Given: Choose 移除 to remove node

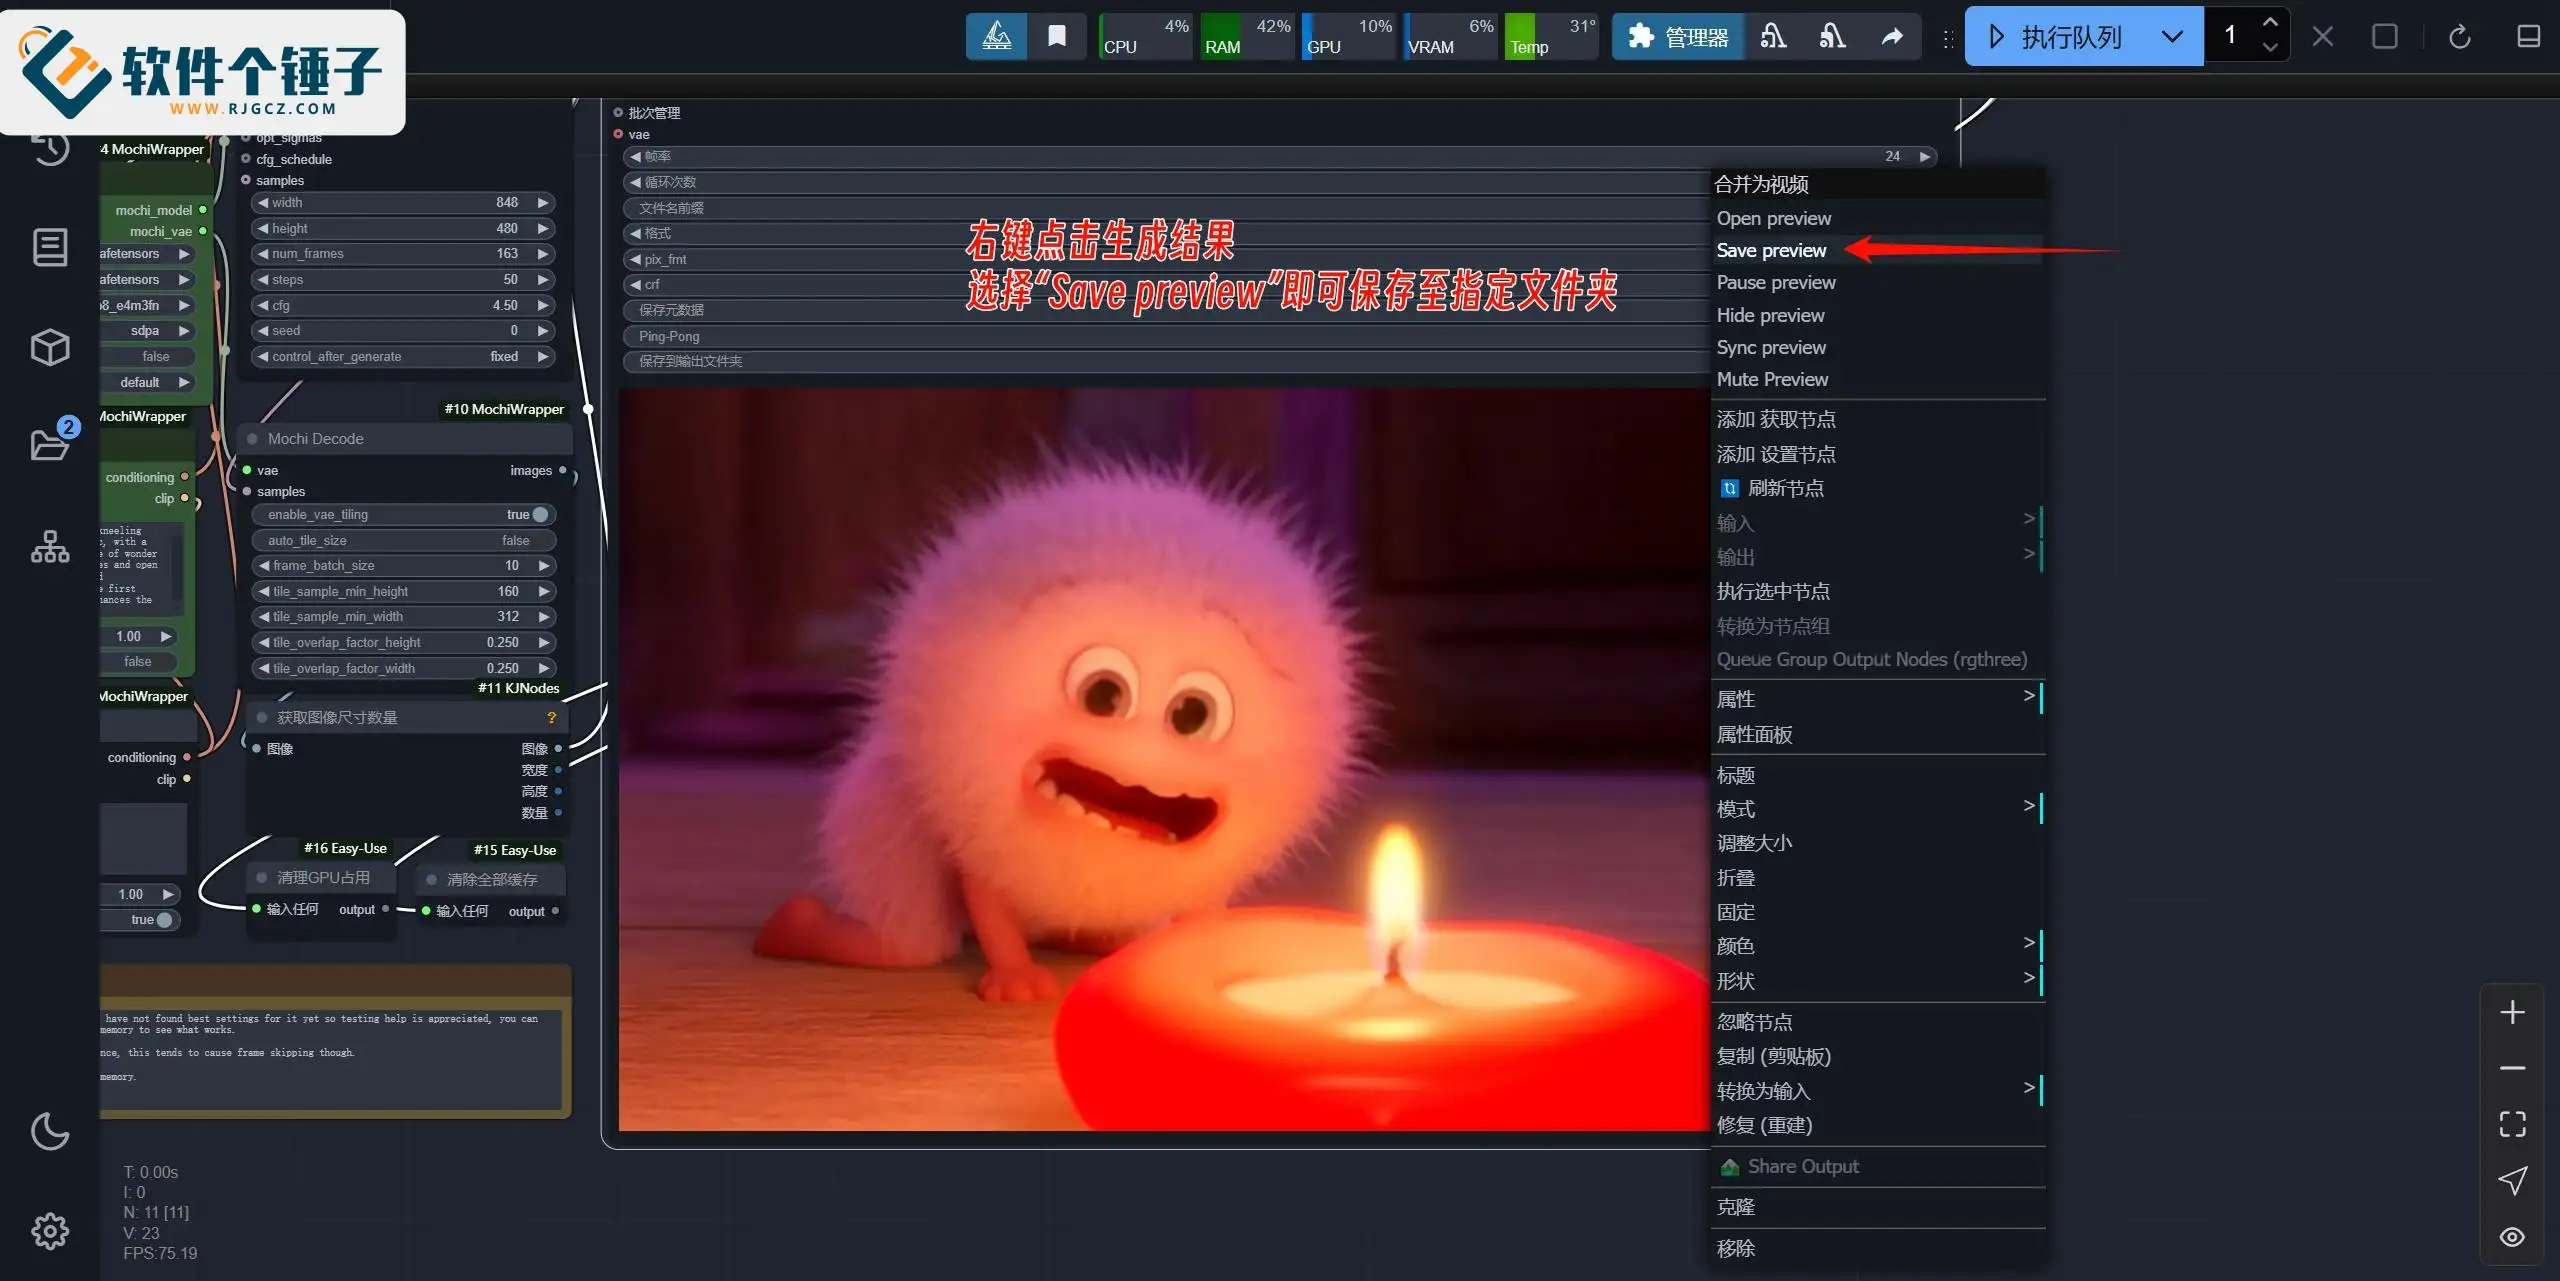Looking at the screenshot, I should (x=1877, y=1248).
